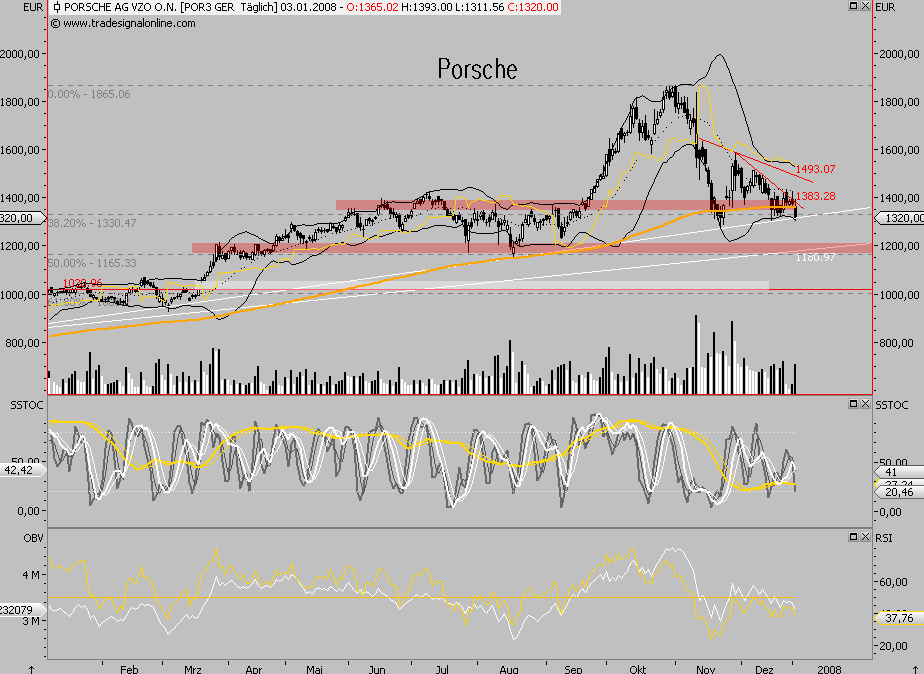
Task: Click the 1180.97 trendline value label
Action: pyautogui.click(x=815, y=257)
